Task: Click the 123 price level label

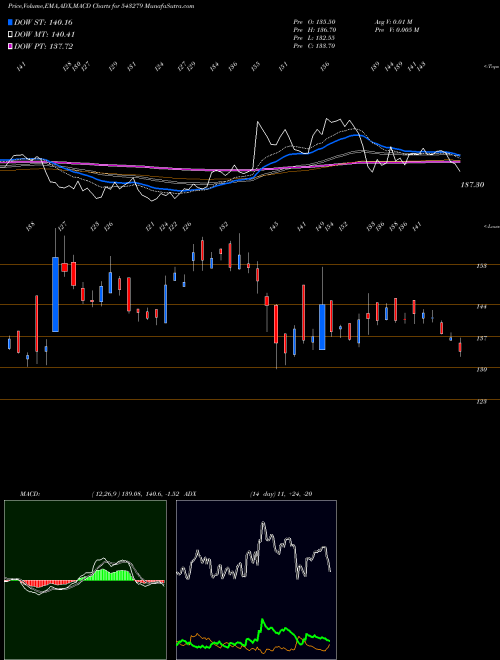Action: click(x=481, y=402)
